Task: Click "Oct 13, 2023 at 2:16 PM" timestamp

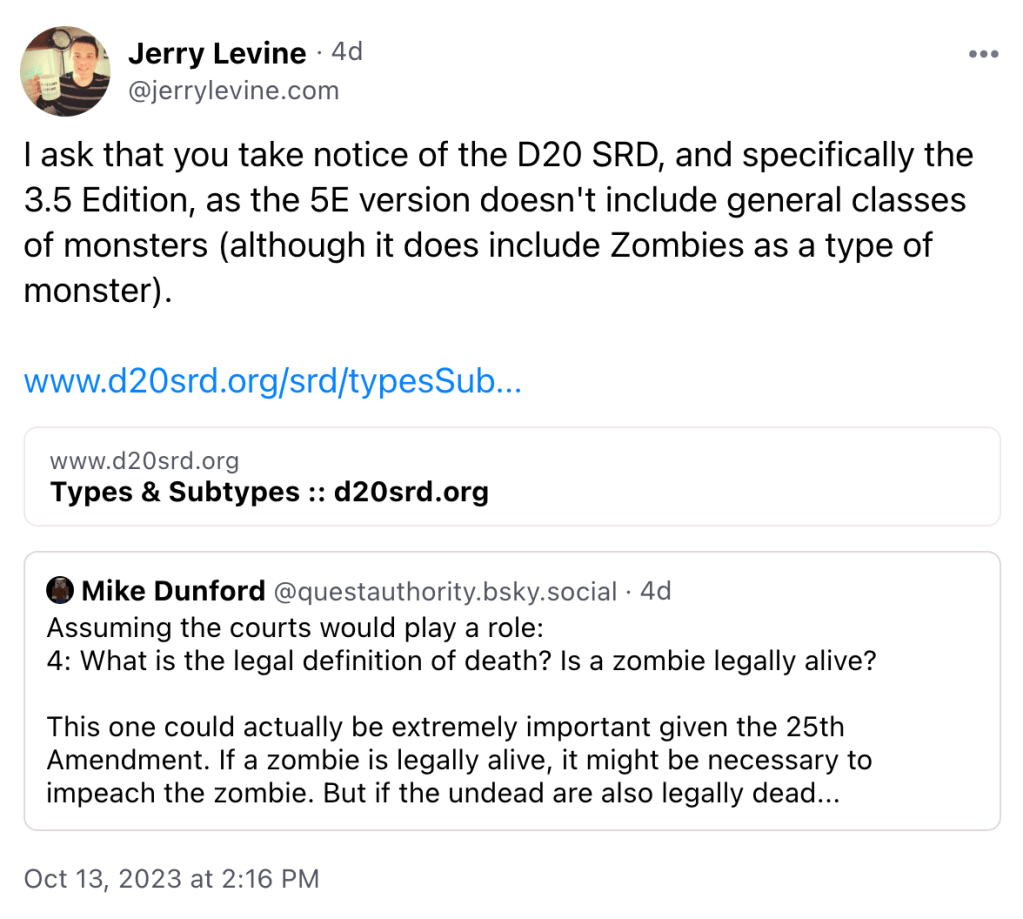Action: tap(171, 879)
